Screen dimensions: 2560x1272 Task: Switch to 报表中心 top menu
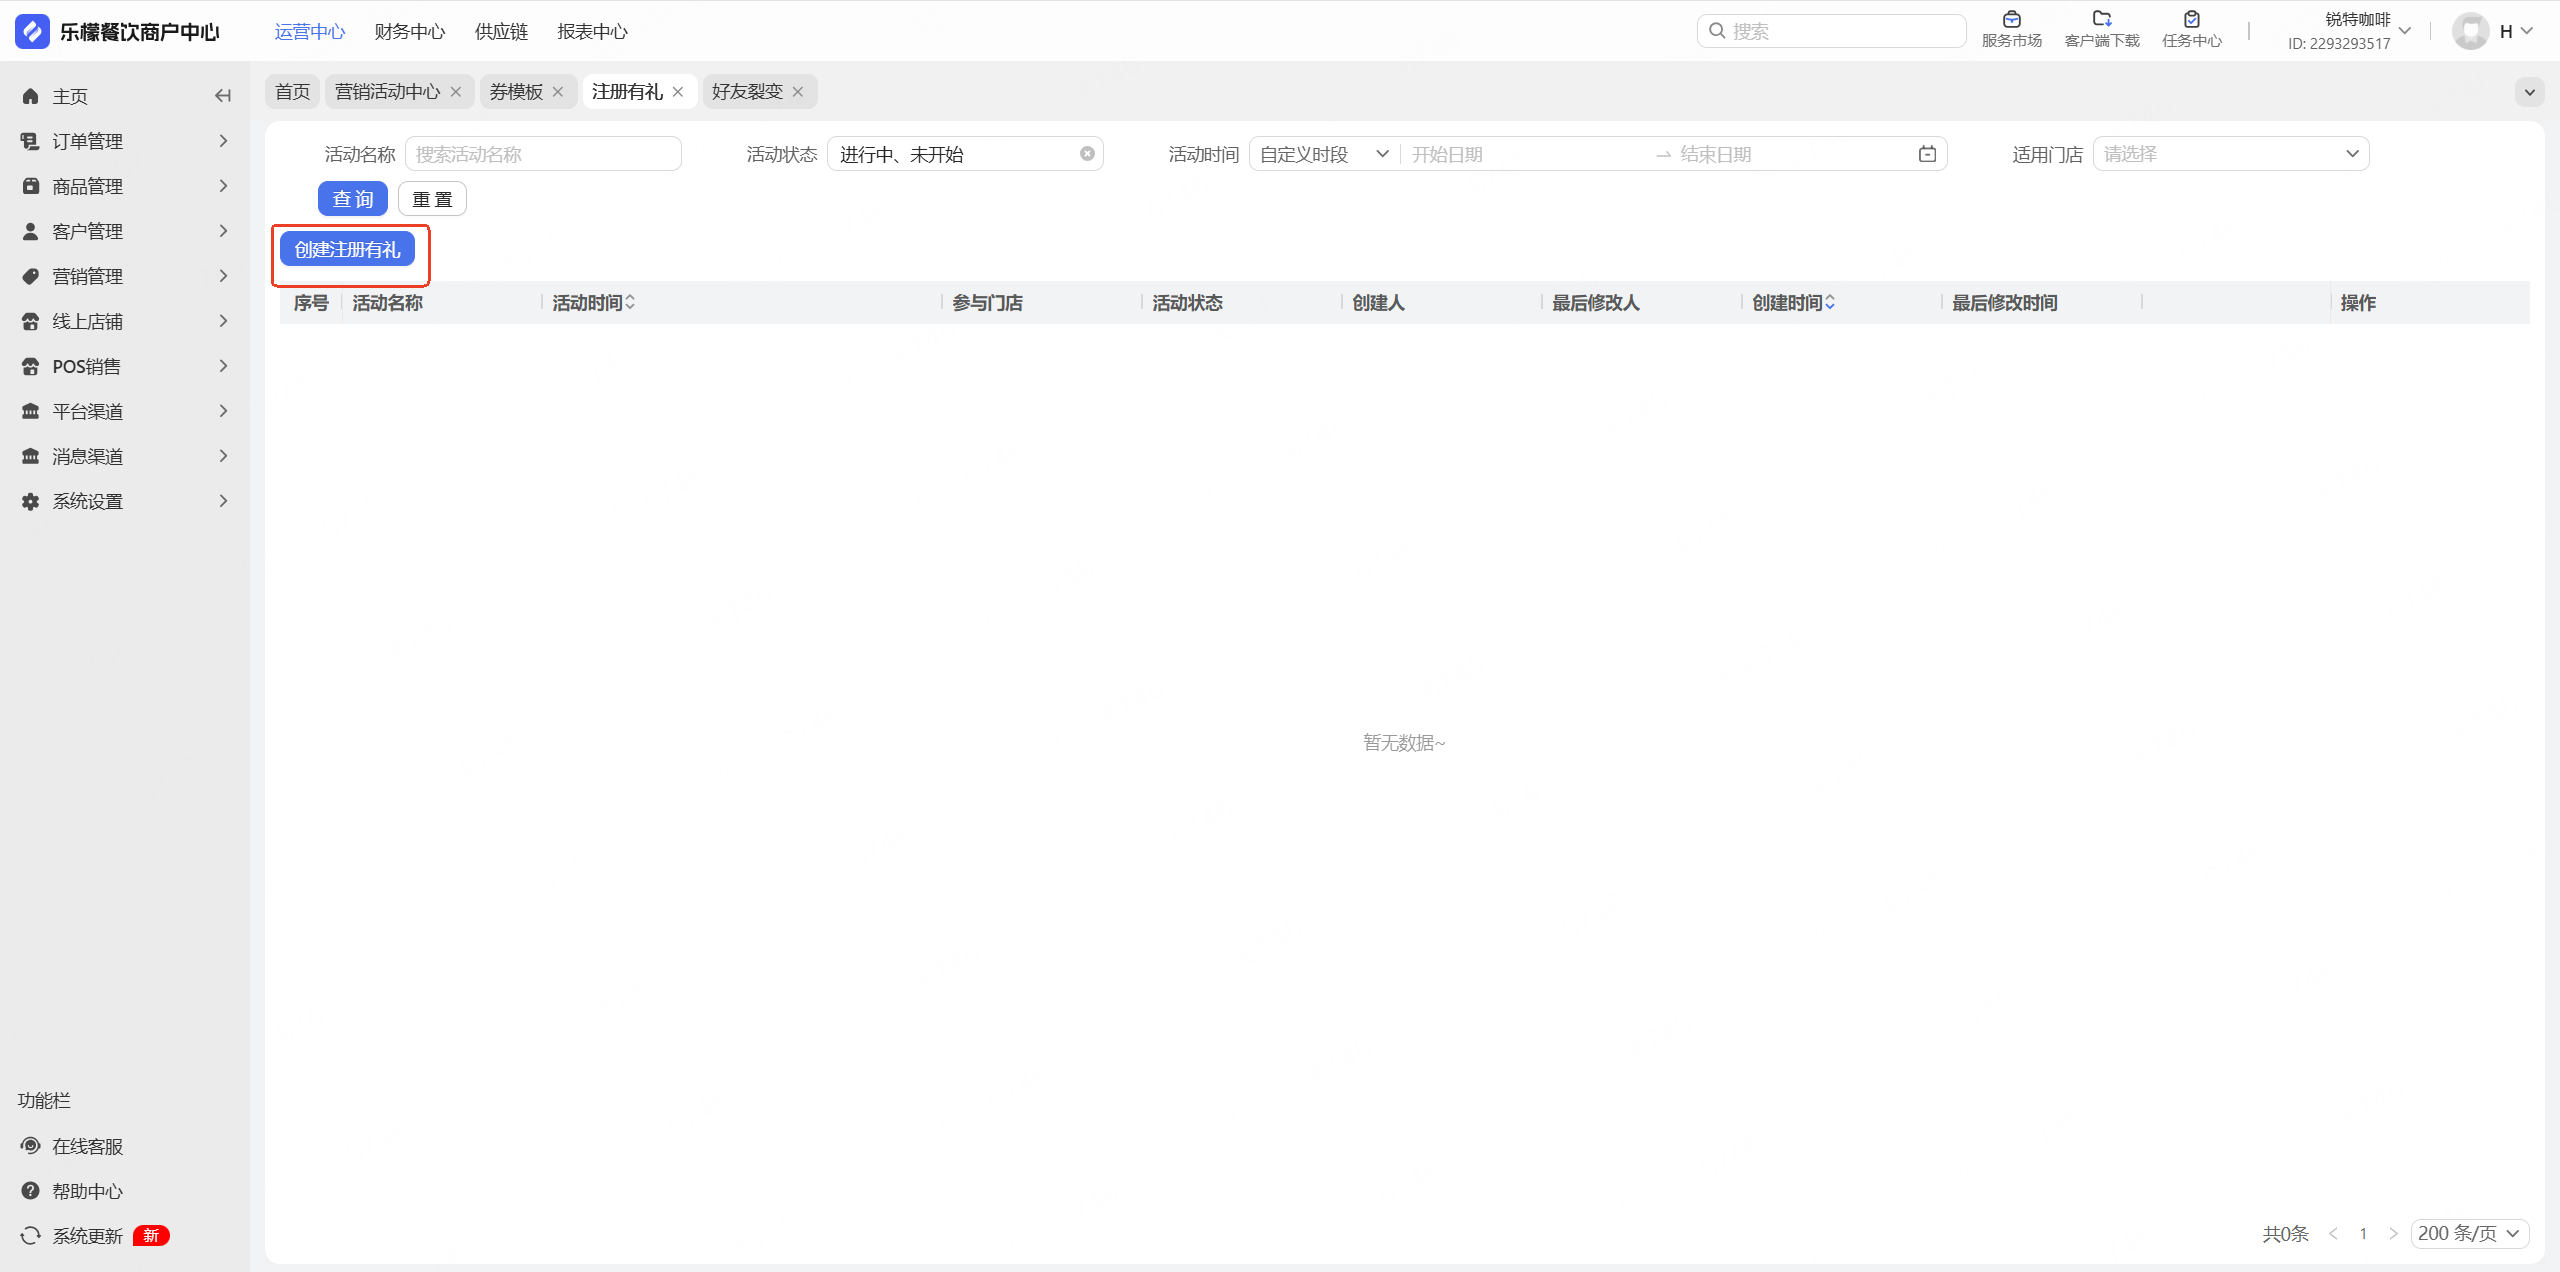(x=593, y=31)
